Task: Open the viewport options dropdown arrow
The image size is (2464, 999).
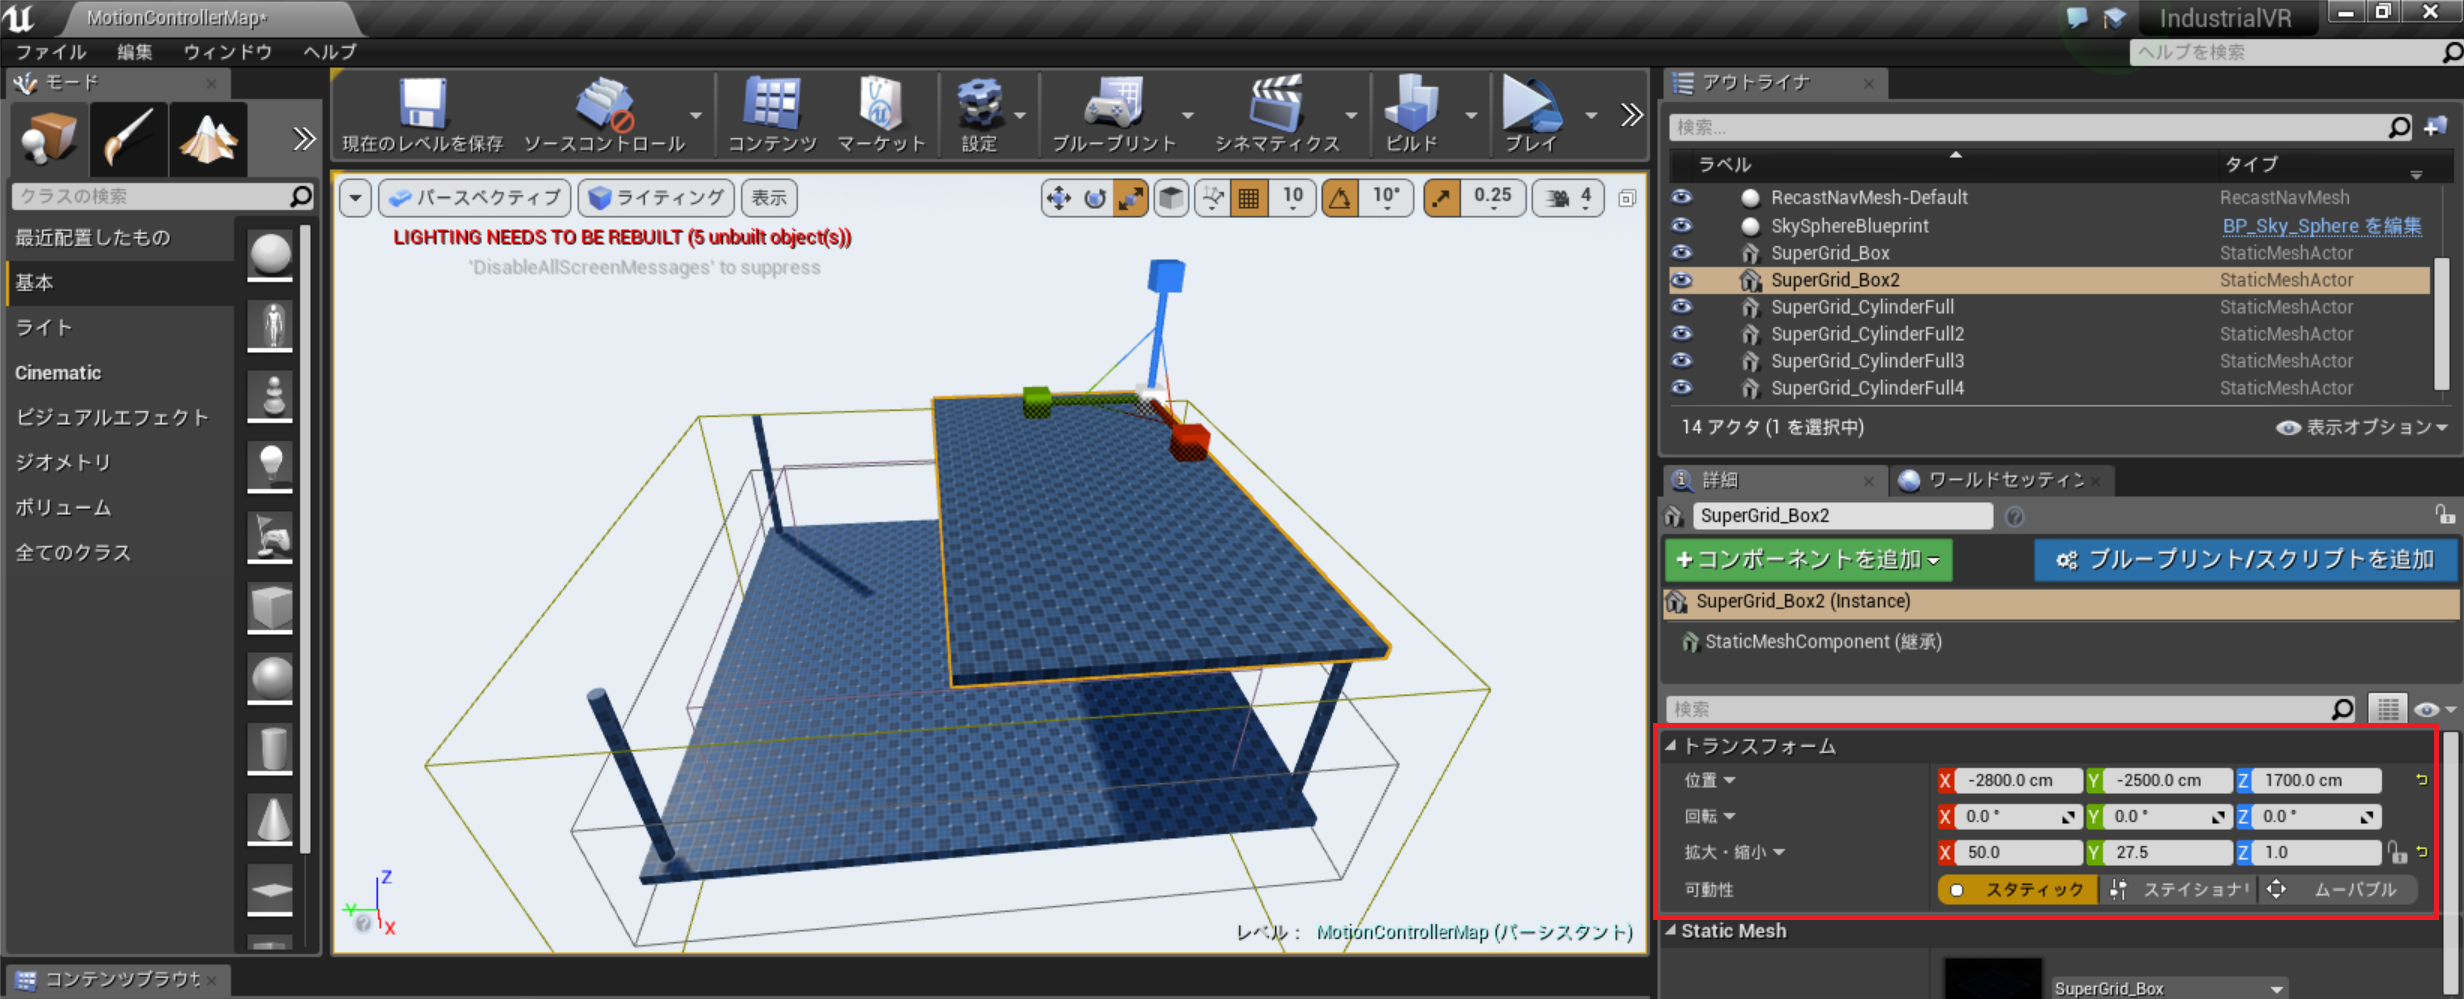Action: pyautogui.click(x=355, y=198)
